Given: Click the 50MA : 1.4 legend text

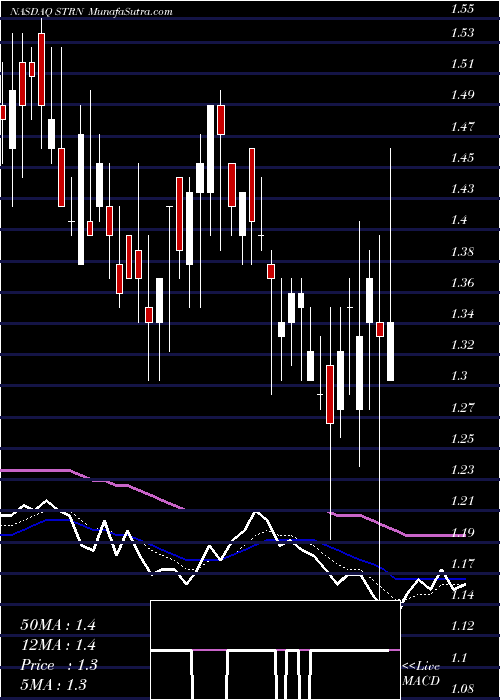Looking at the screenshot, I should pos(58,625).
